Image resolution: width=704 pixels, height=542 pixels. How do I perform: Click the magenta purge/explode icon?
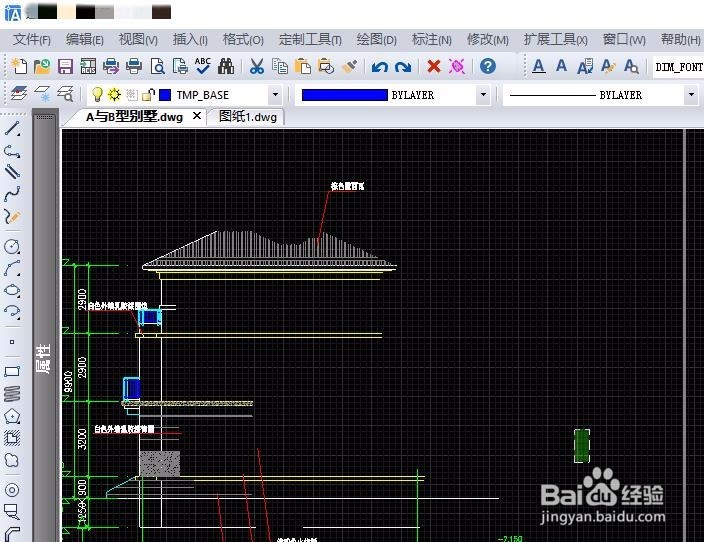pos(457,66)
